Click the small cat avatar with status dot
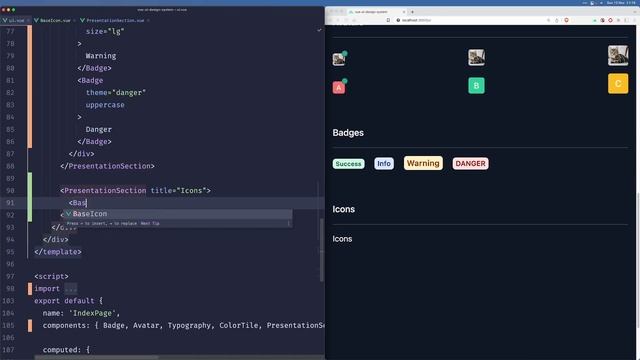The width and height of the screenshot is (640, 360). pos(339,59)
